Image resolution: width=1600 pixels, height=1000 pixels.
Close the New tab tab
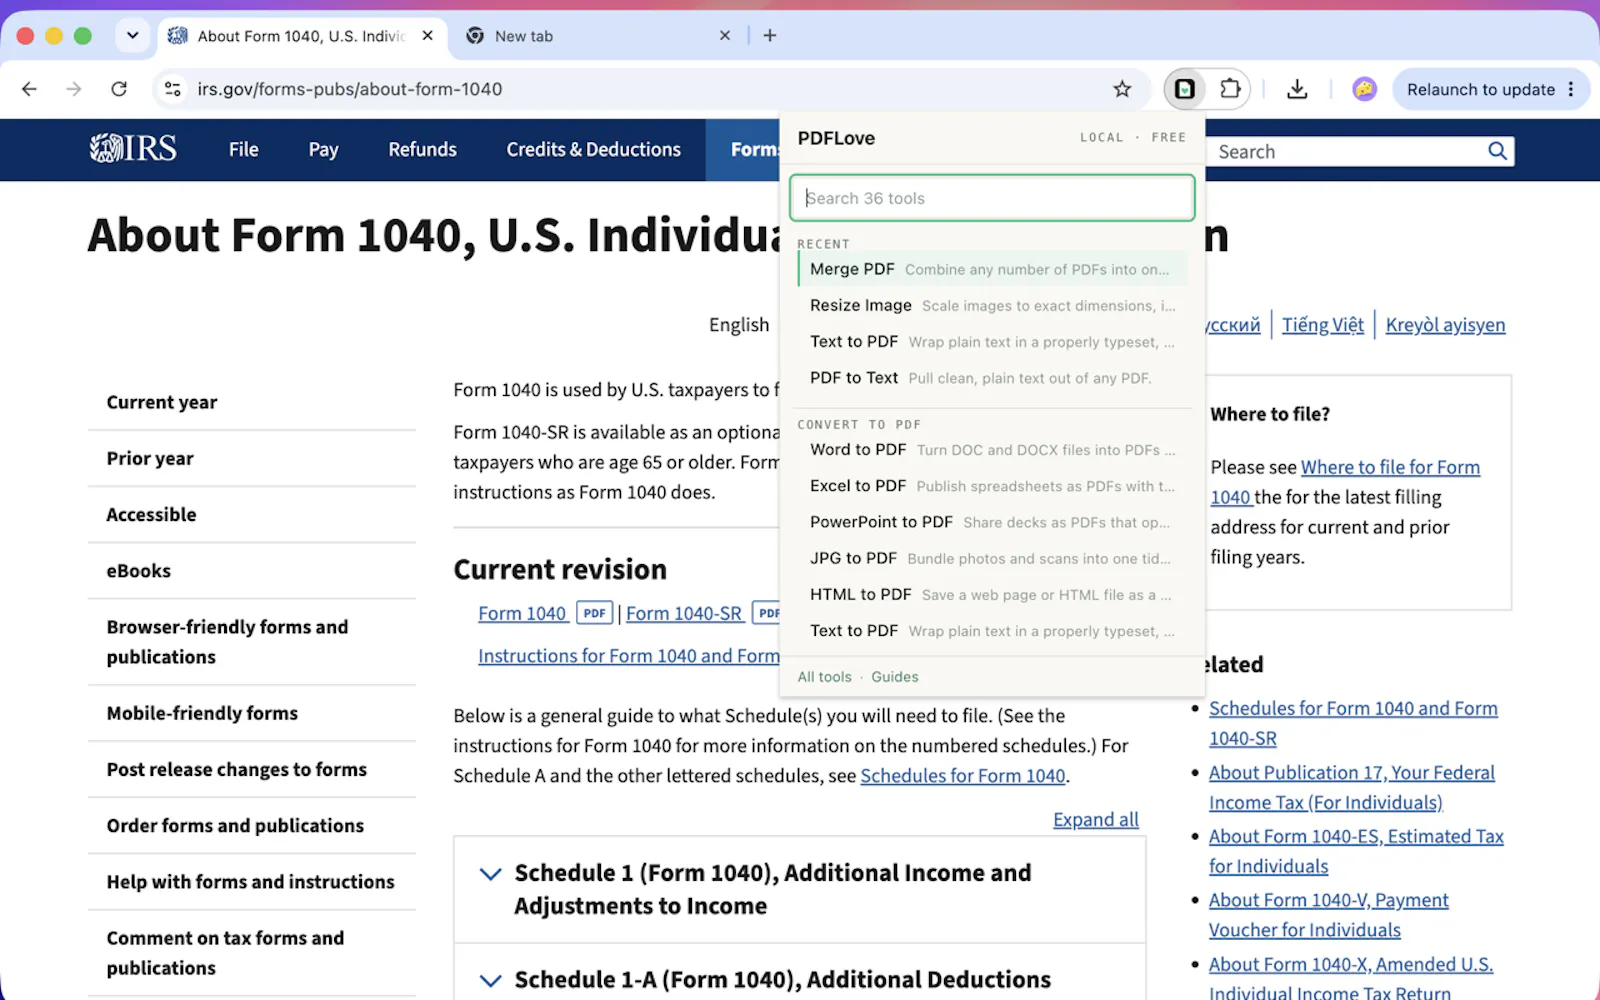click(x=725, y=35)
